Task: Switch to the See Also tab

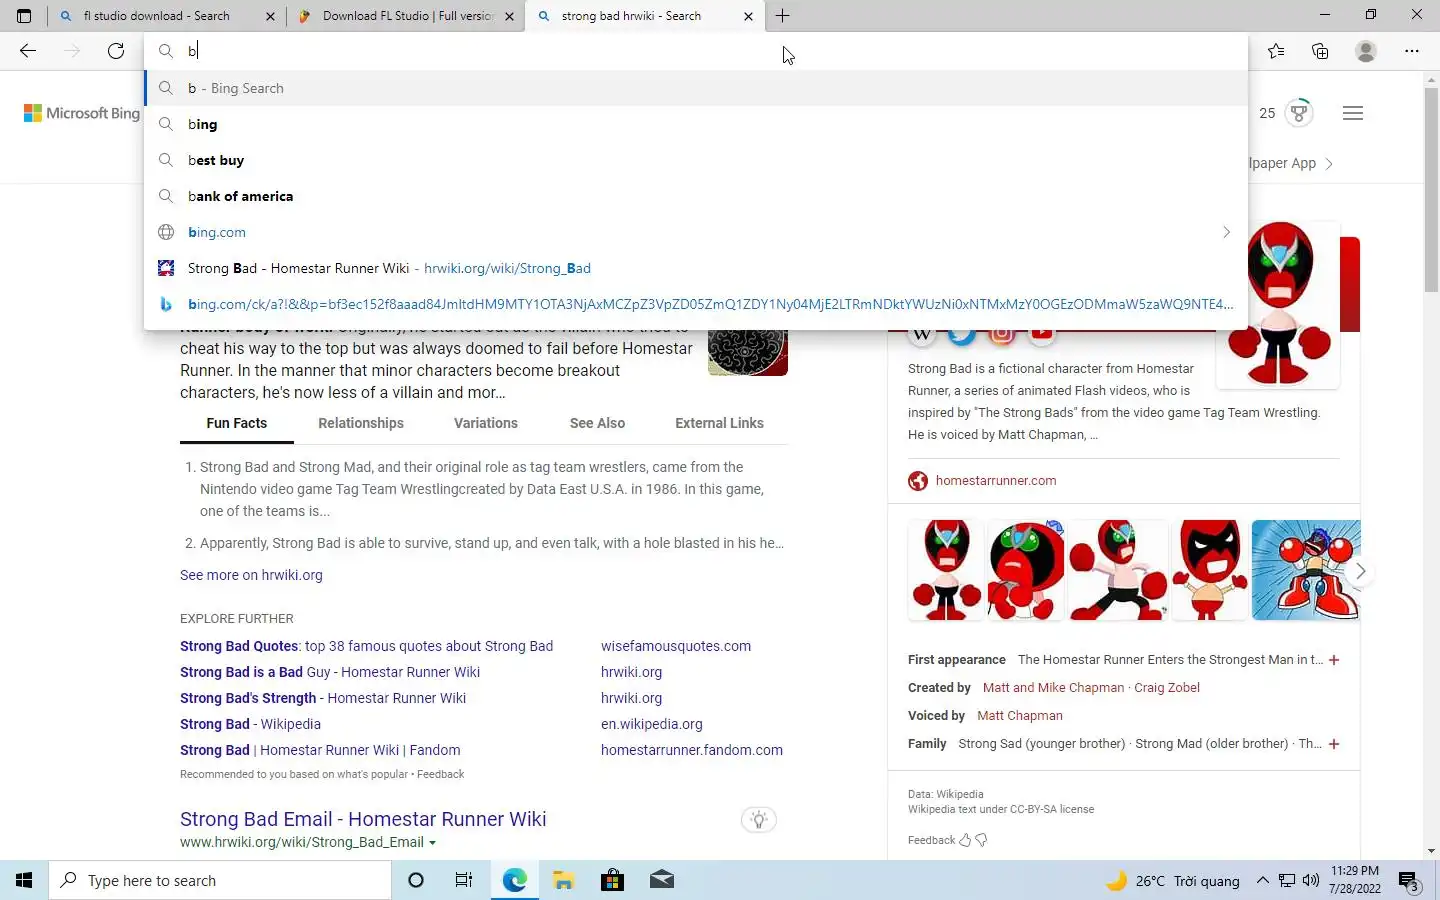Action: (x=597, y=423)
